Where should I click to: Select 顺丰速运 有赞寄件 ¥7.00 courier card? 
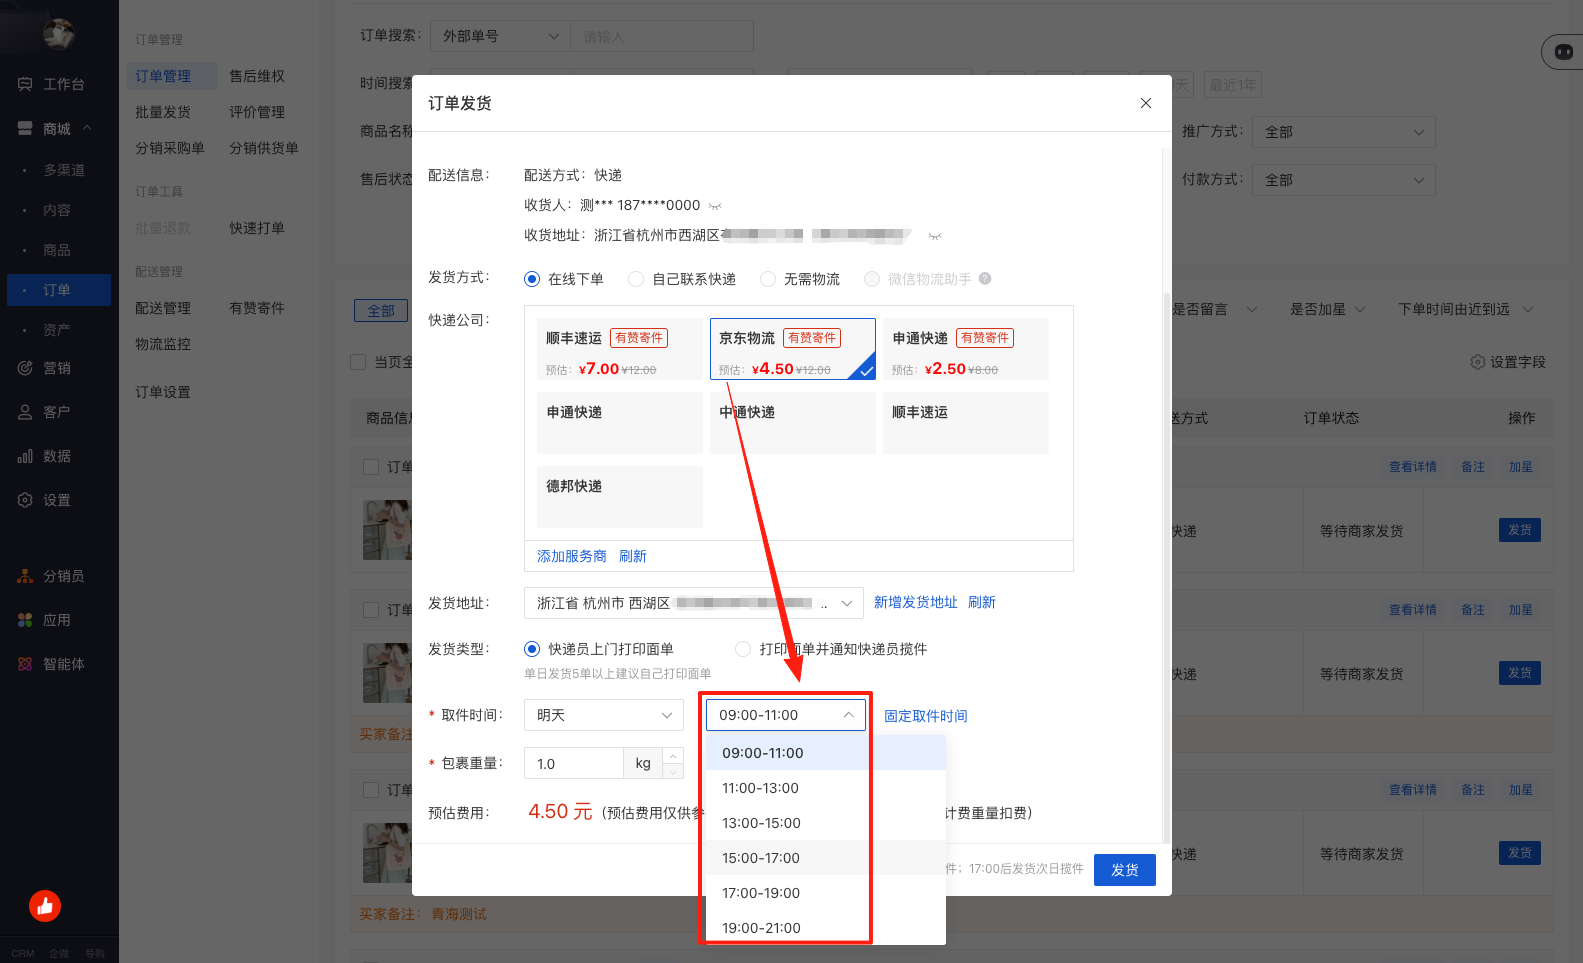click(620, 349)
